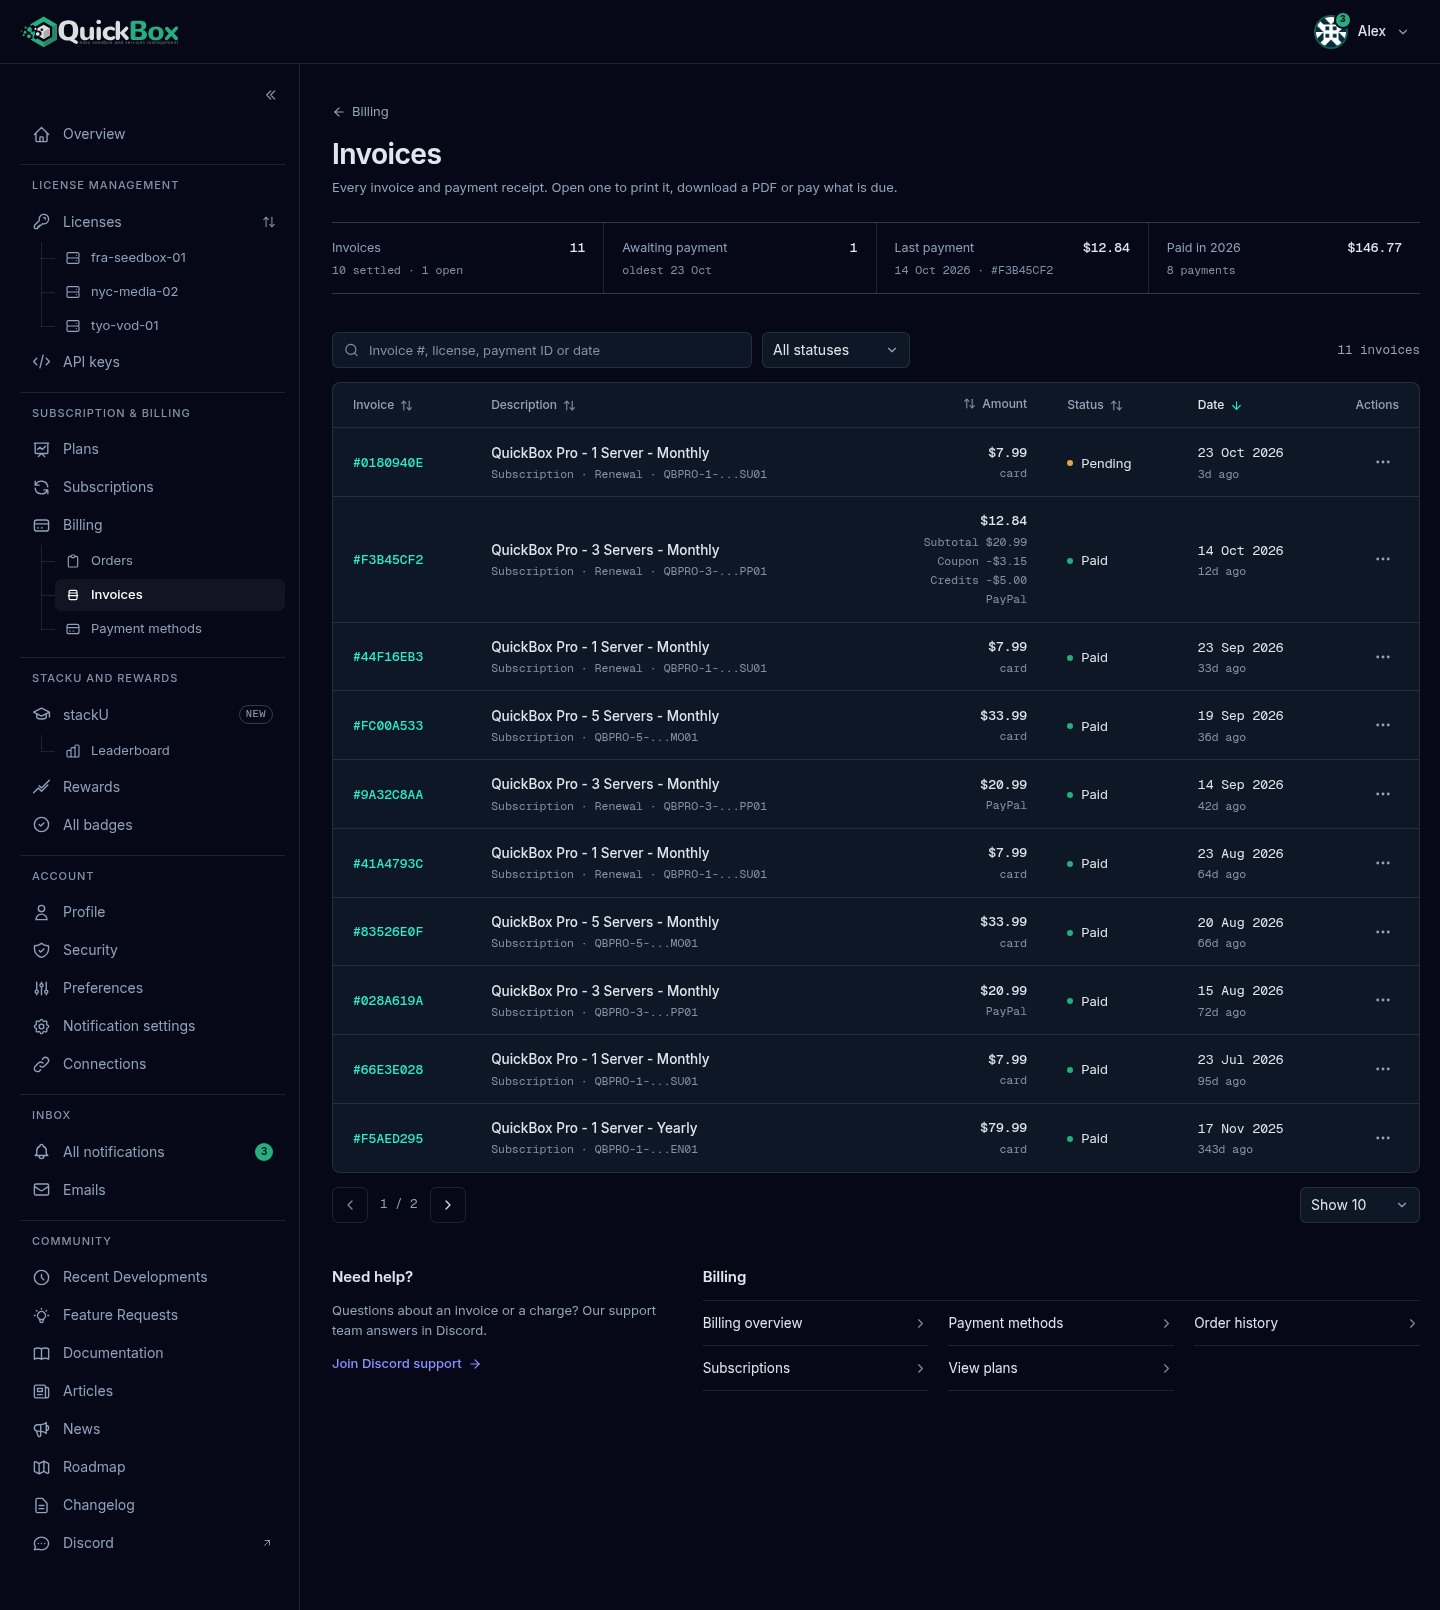
Task: Open invoice #44F16EB3 link
Action: (388, 657)
